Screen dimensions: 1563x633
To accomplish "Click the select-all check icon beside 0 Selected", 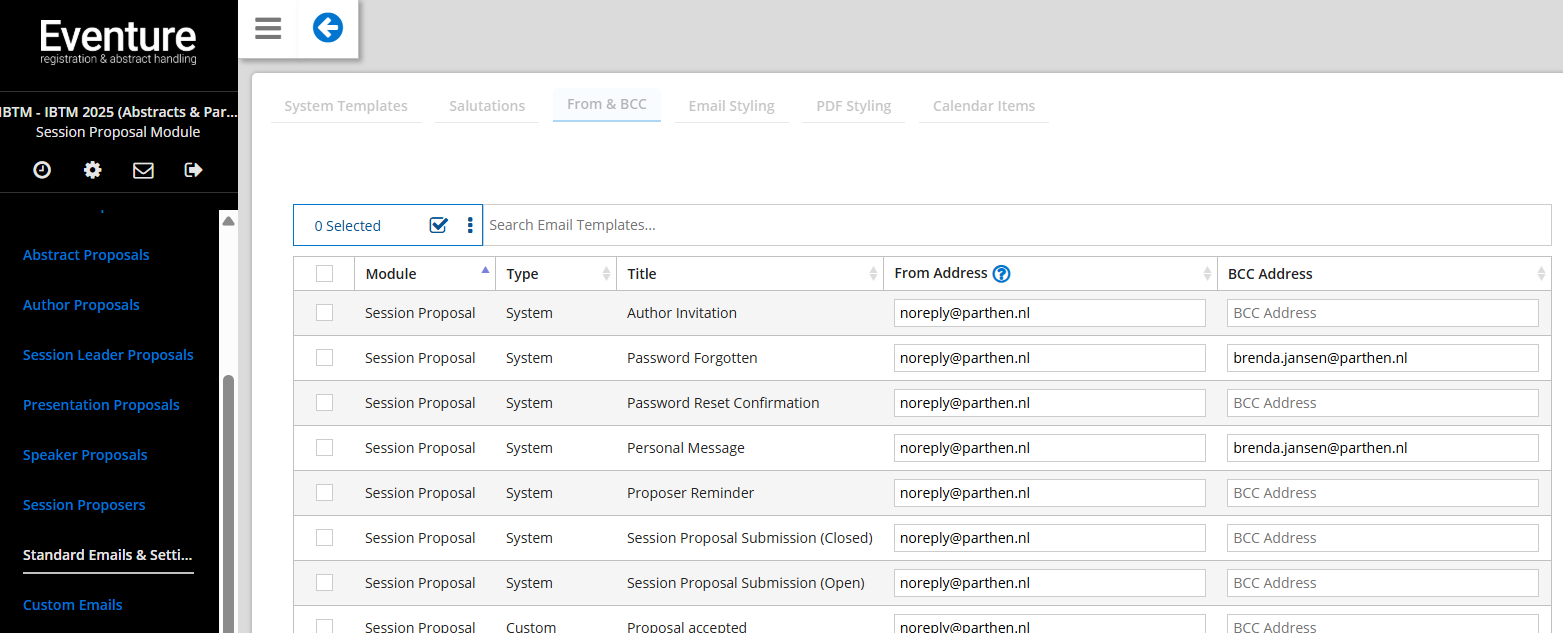I will [x=438, y=225].
